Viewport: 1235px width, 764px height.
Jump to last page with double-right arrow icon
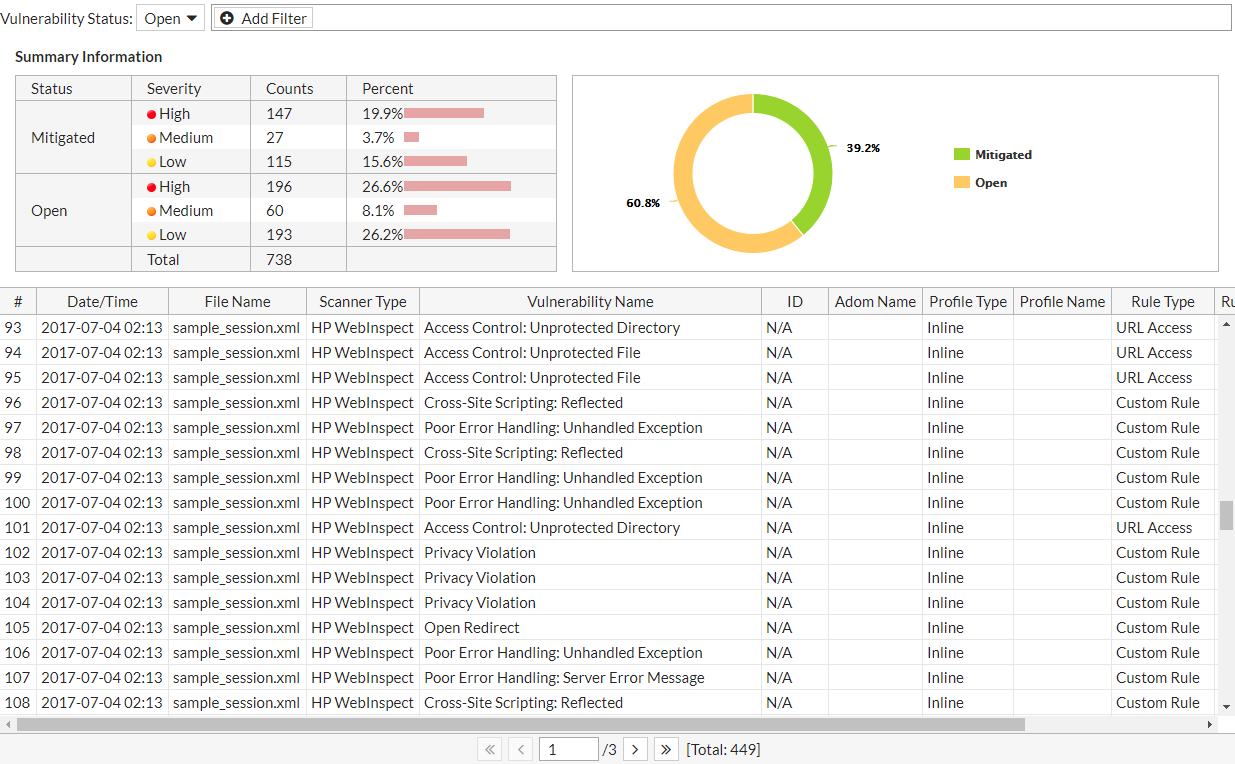click(x=666, y=748)
